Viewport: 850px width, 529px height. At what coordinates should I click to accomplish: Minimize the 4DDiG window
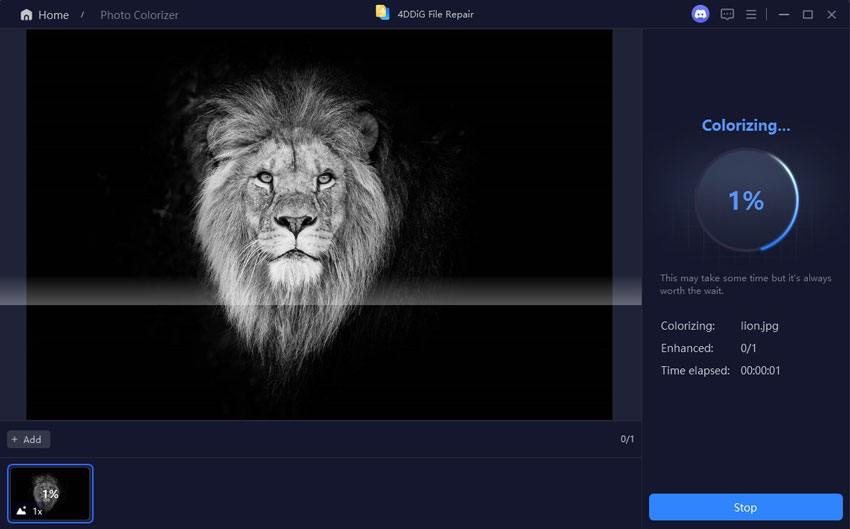coord(784,14)
